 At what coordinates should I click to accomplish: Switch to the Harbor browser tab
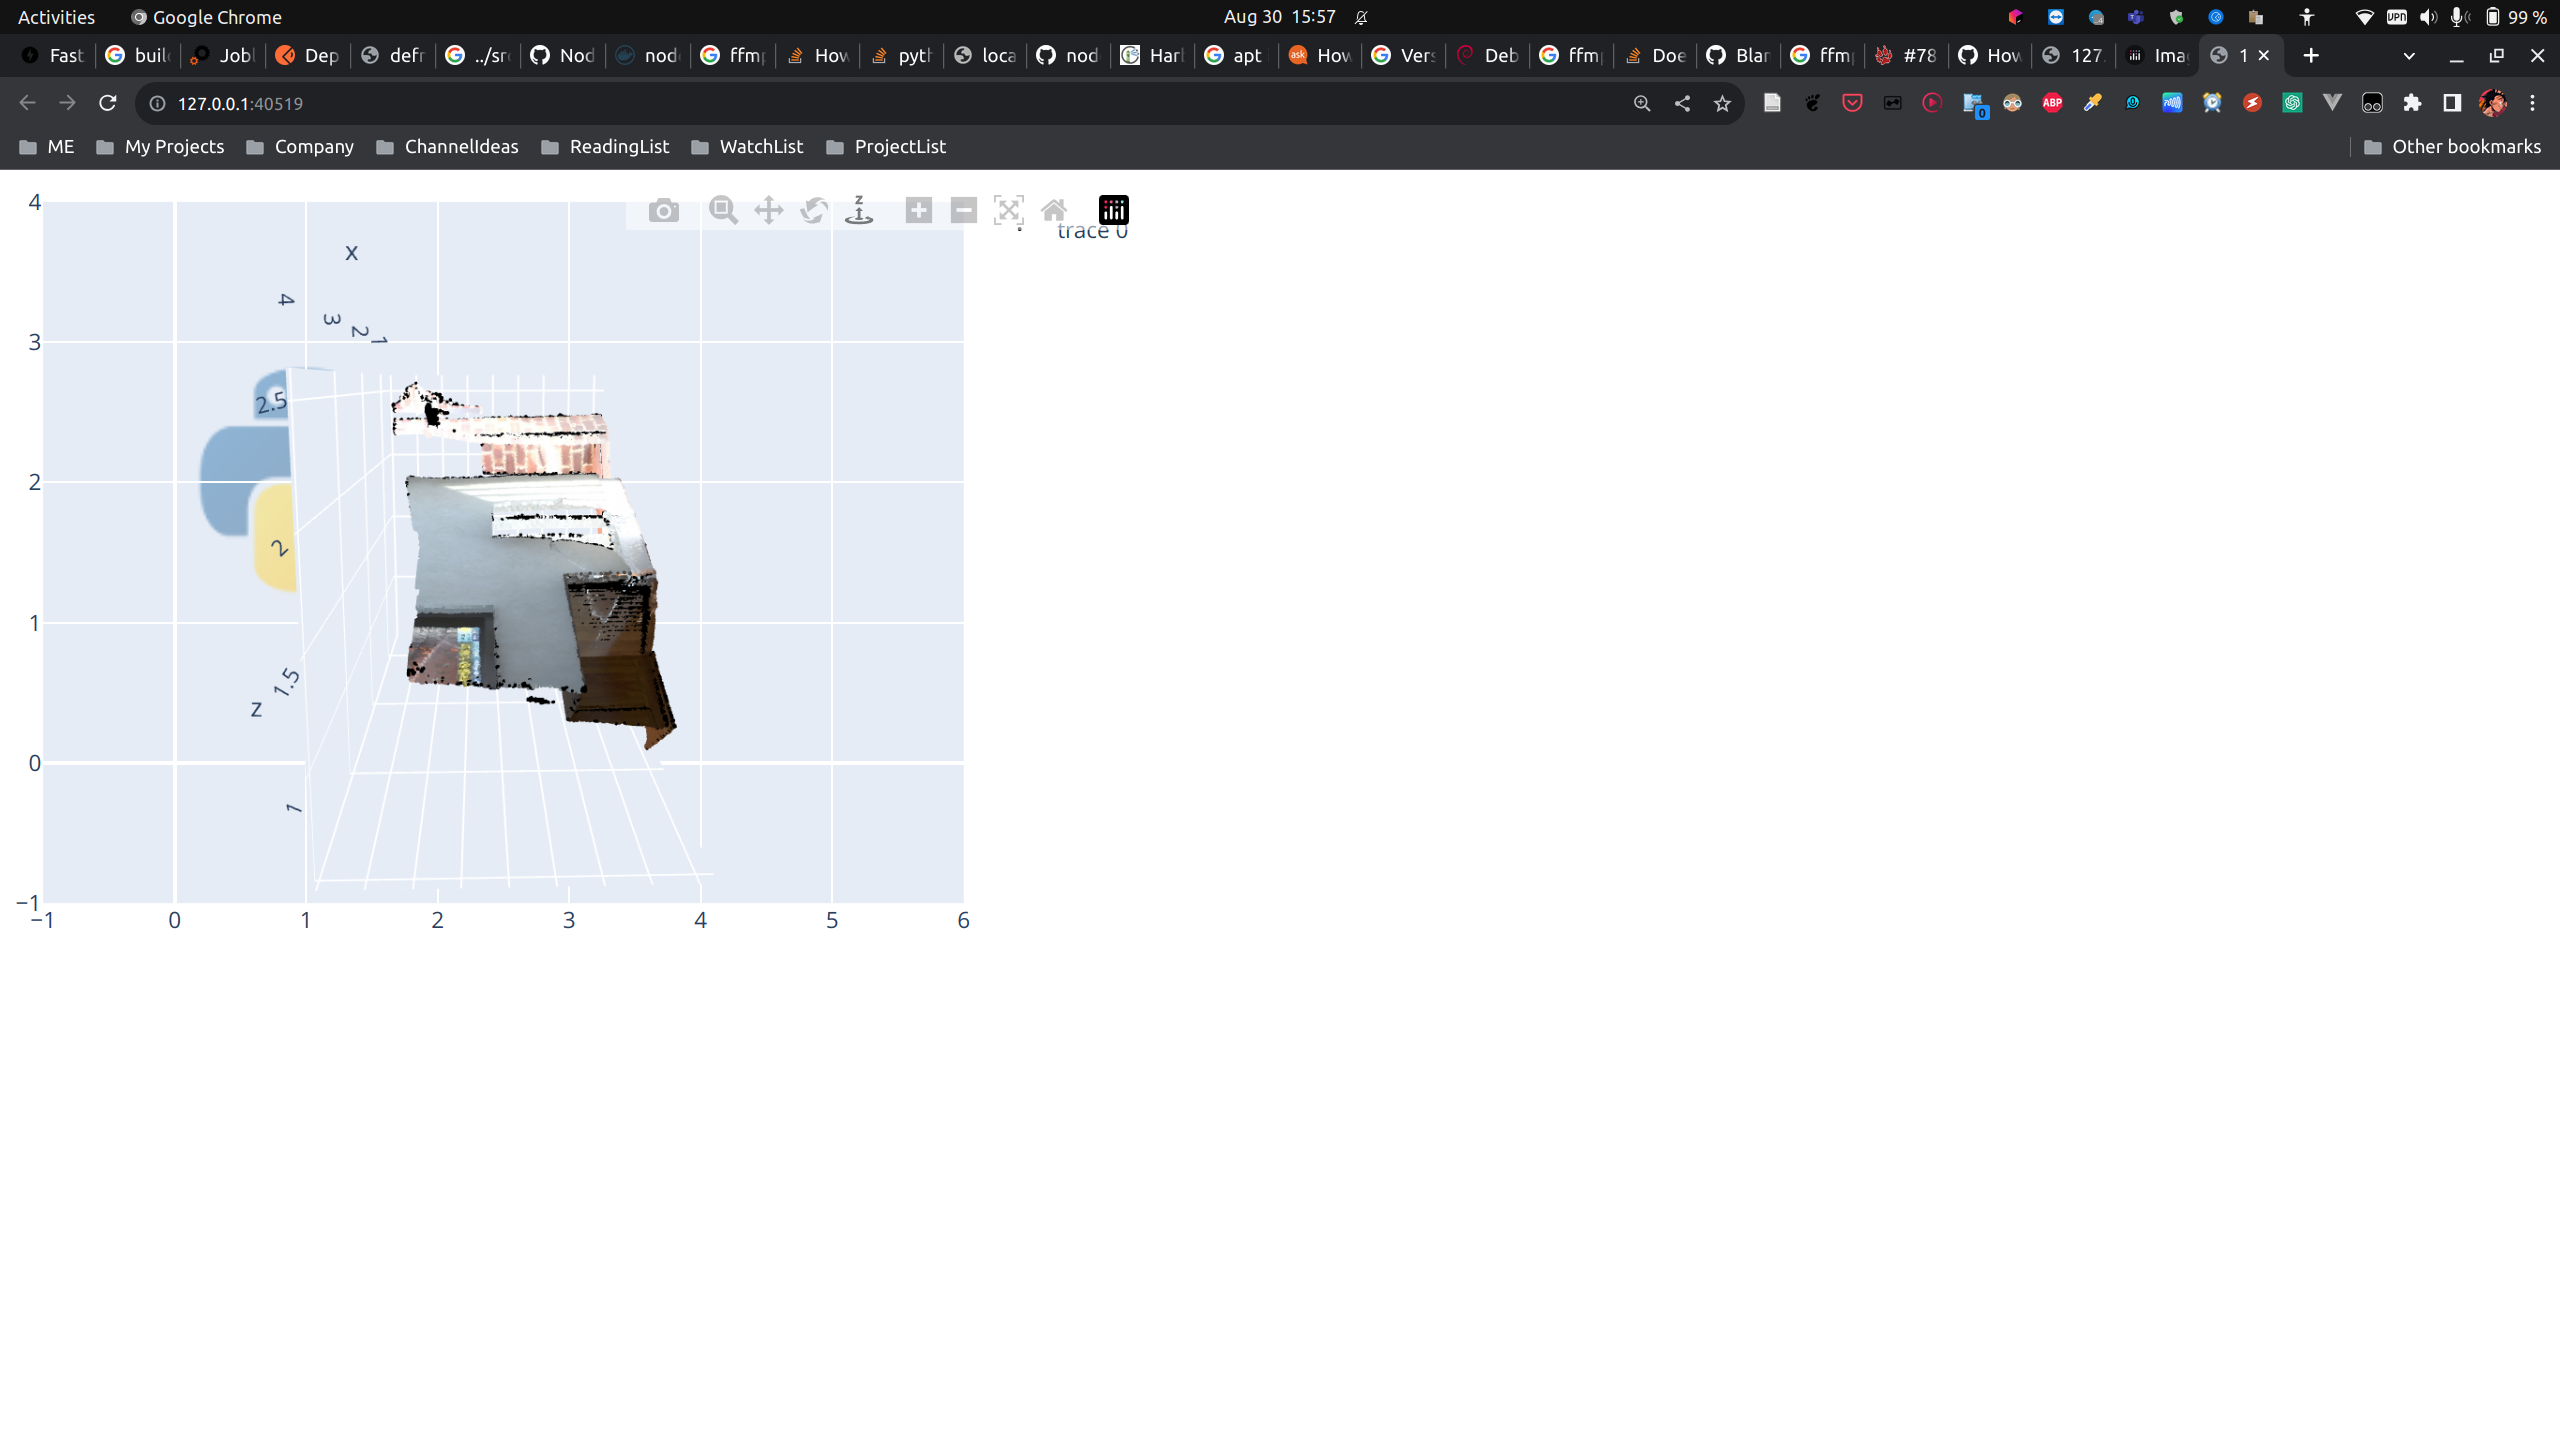[1150, 55]
